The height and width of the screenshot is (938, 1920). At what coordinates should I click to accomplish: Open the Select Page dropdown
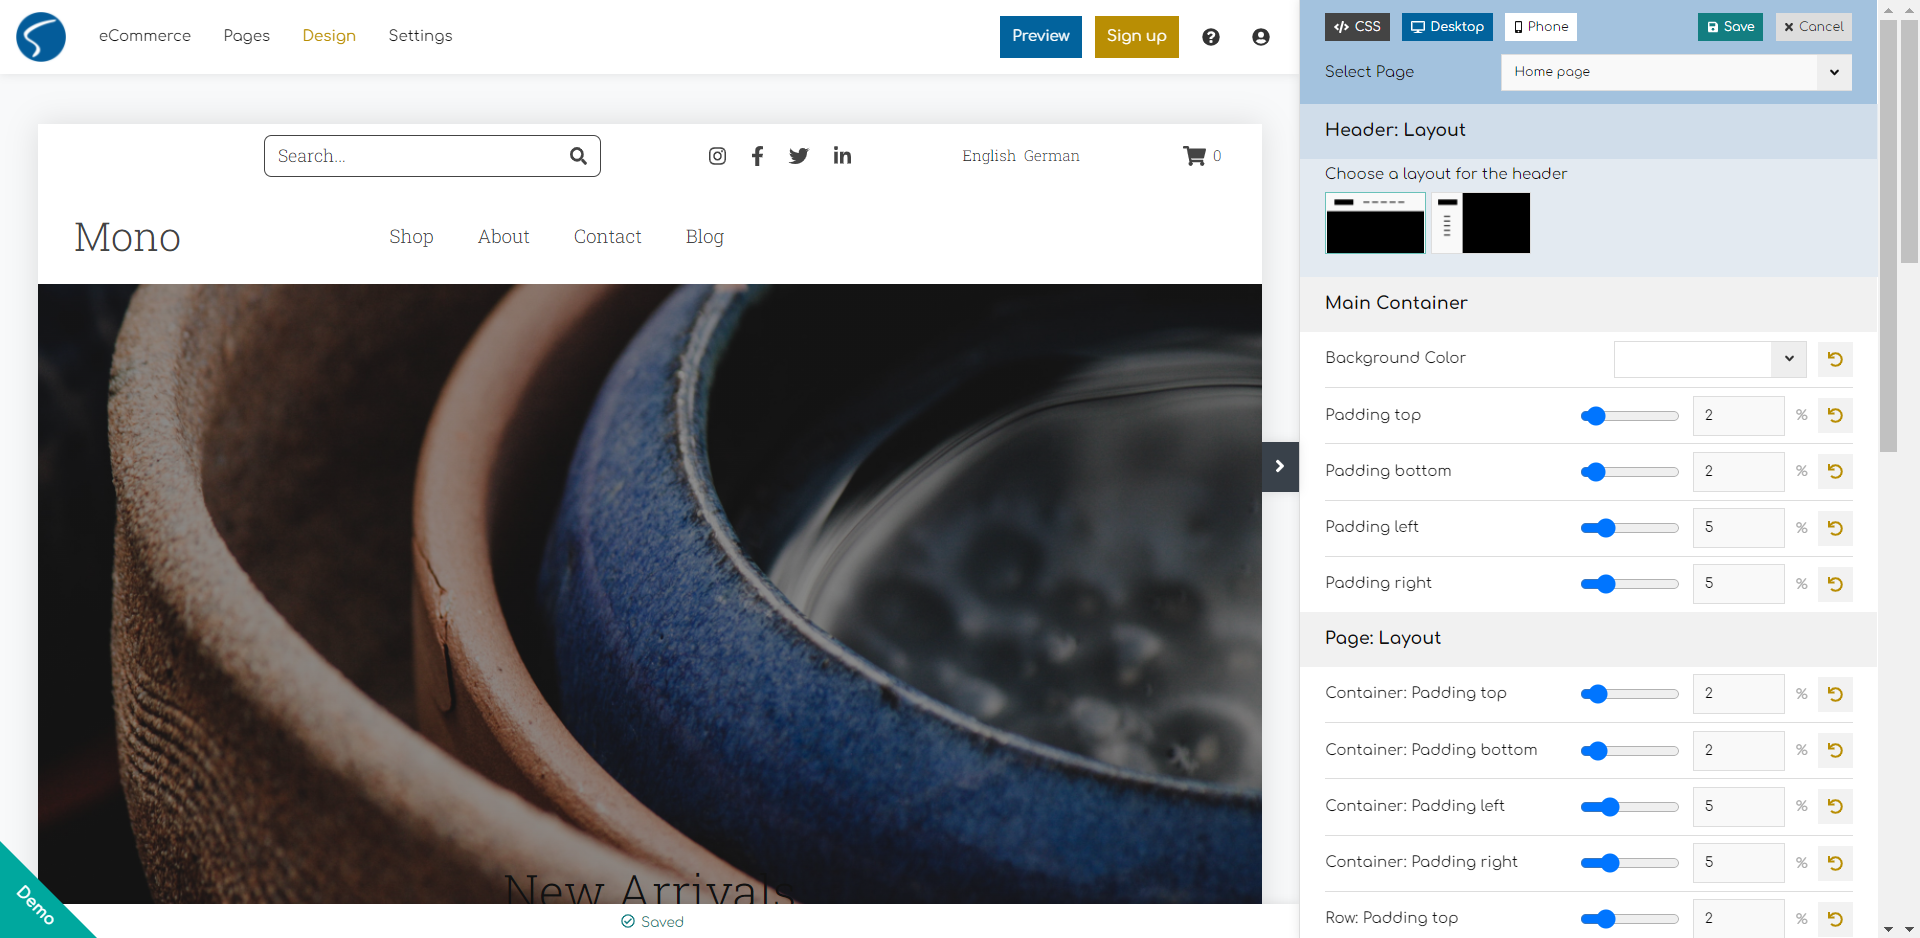point(1676,72)
